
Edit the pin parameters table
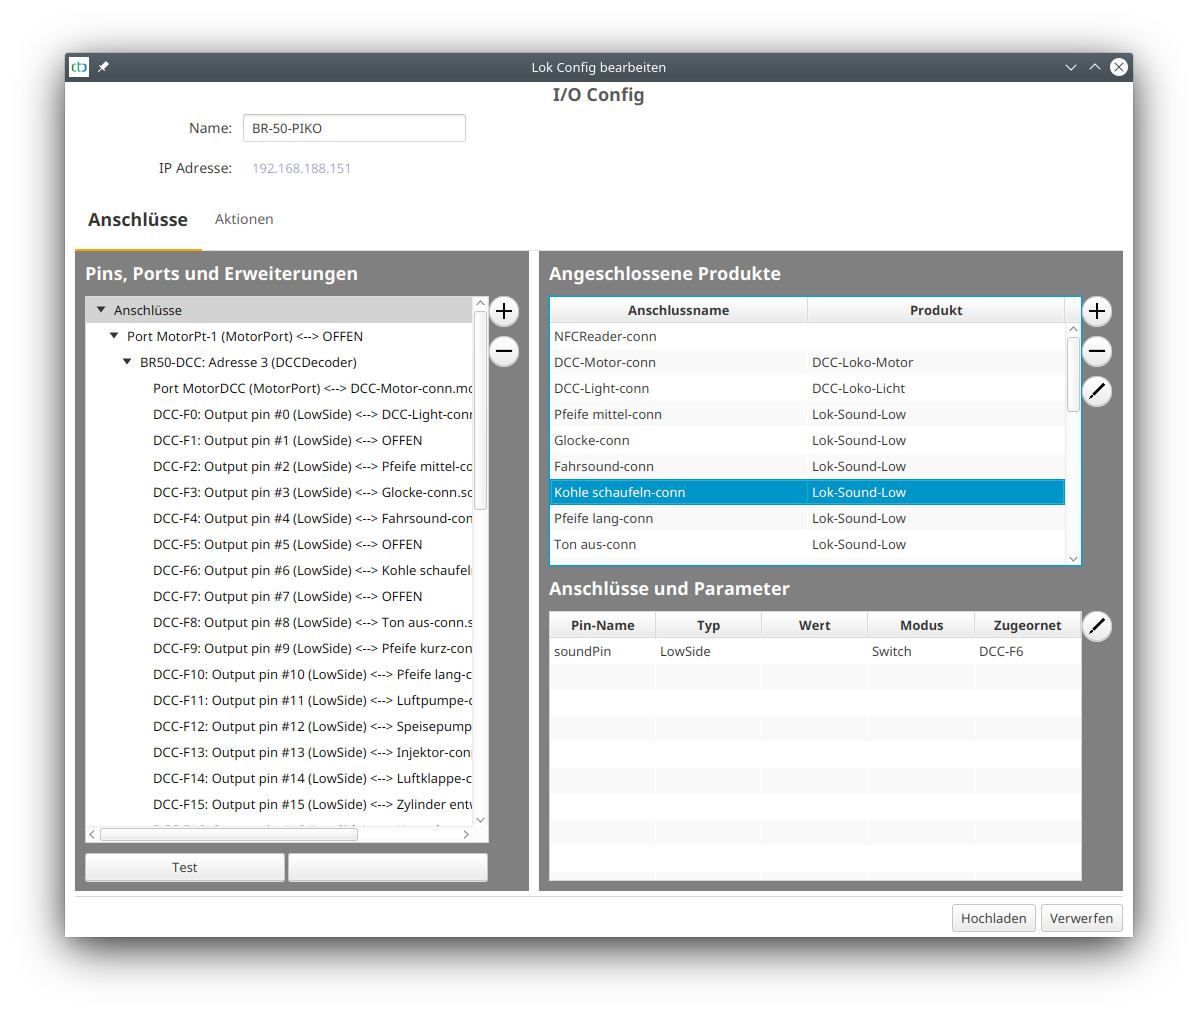click(x=1097, y=626)
